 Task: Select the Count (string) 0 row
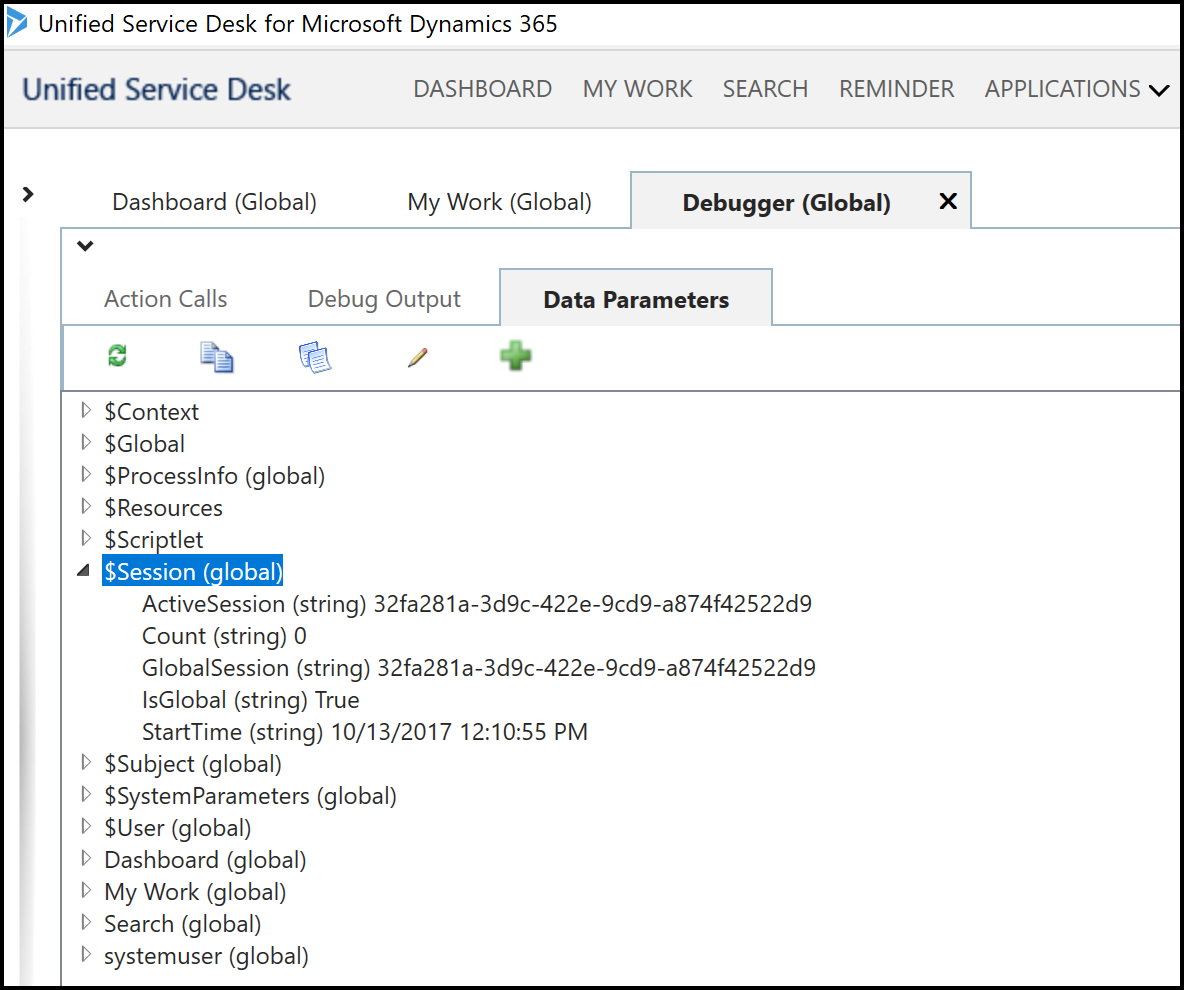point(224,635)
